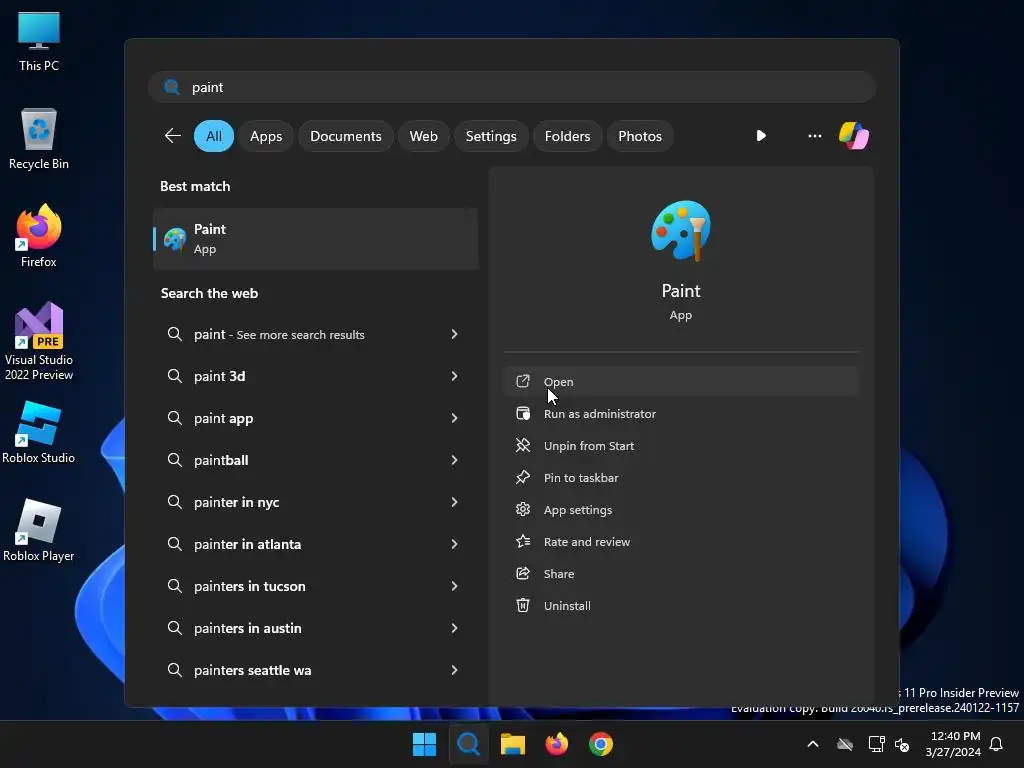
Task: Launch Google Chrome from the taskbar
Action: point(601,744)
